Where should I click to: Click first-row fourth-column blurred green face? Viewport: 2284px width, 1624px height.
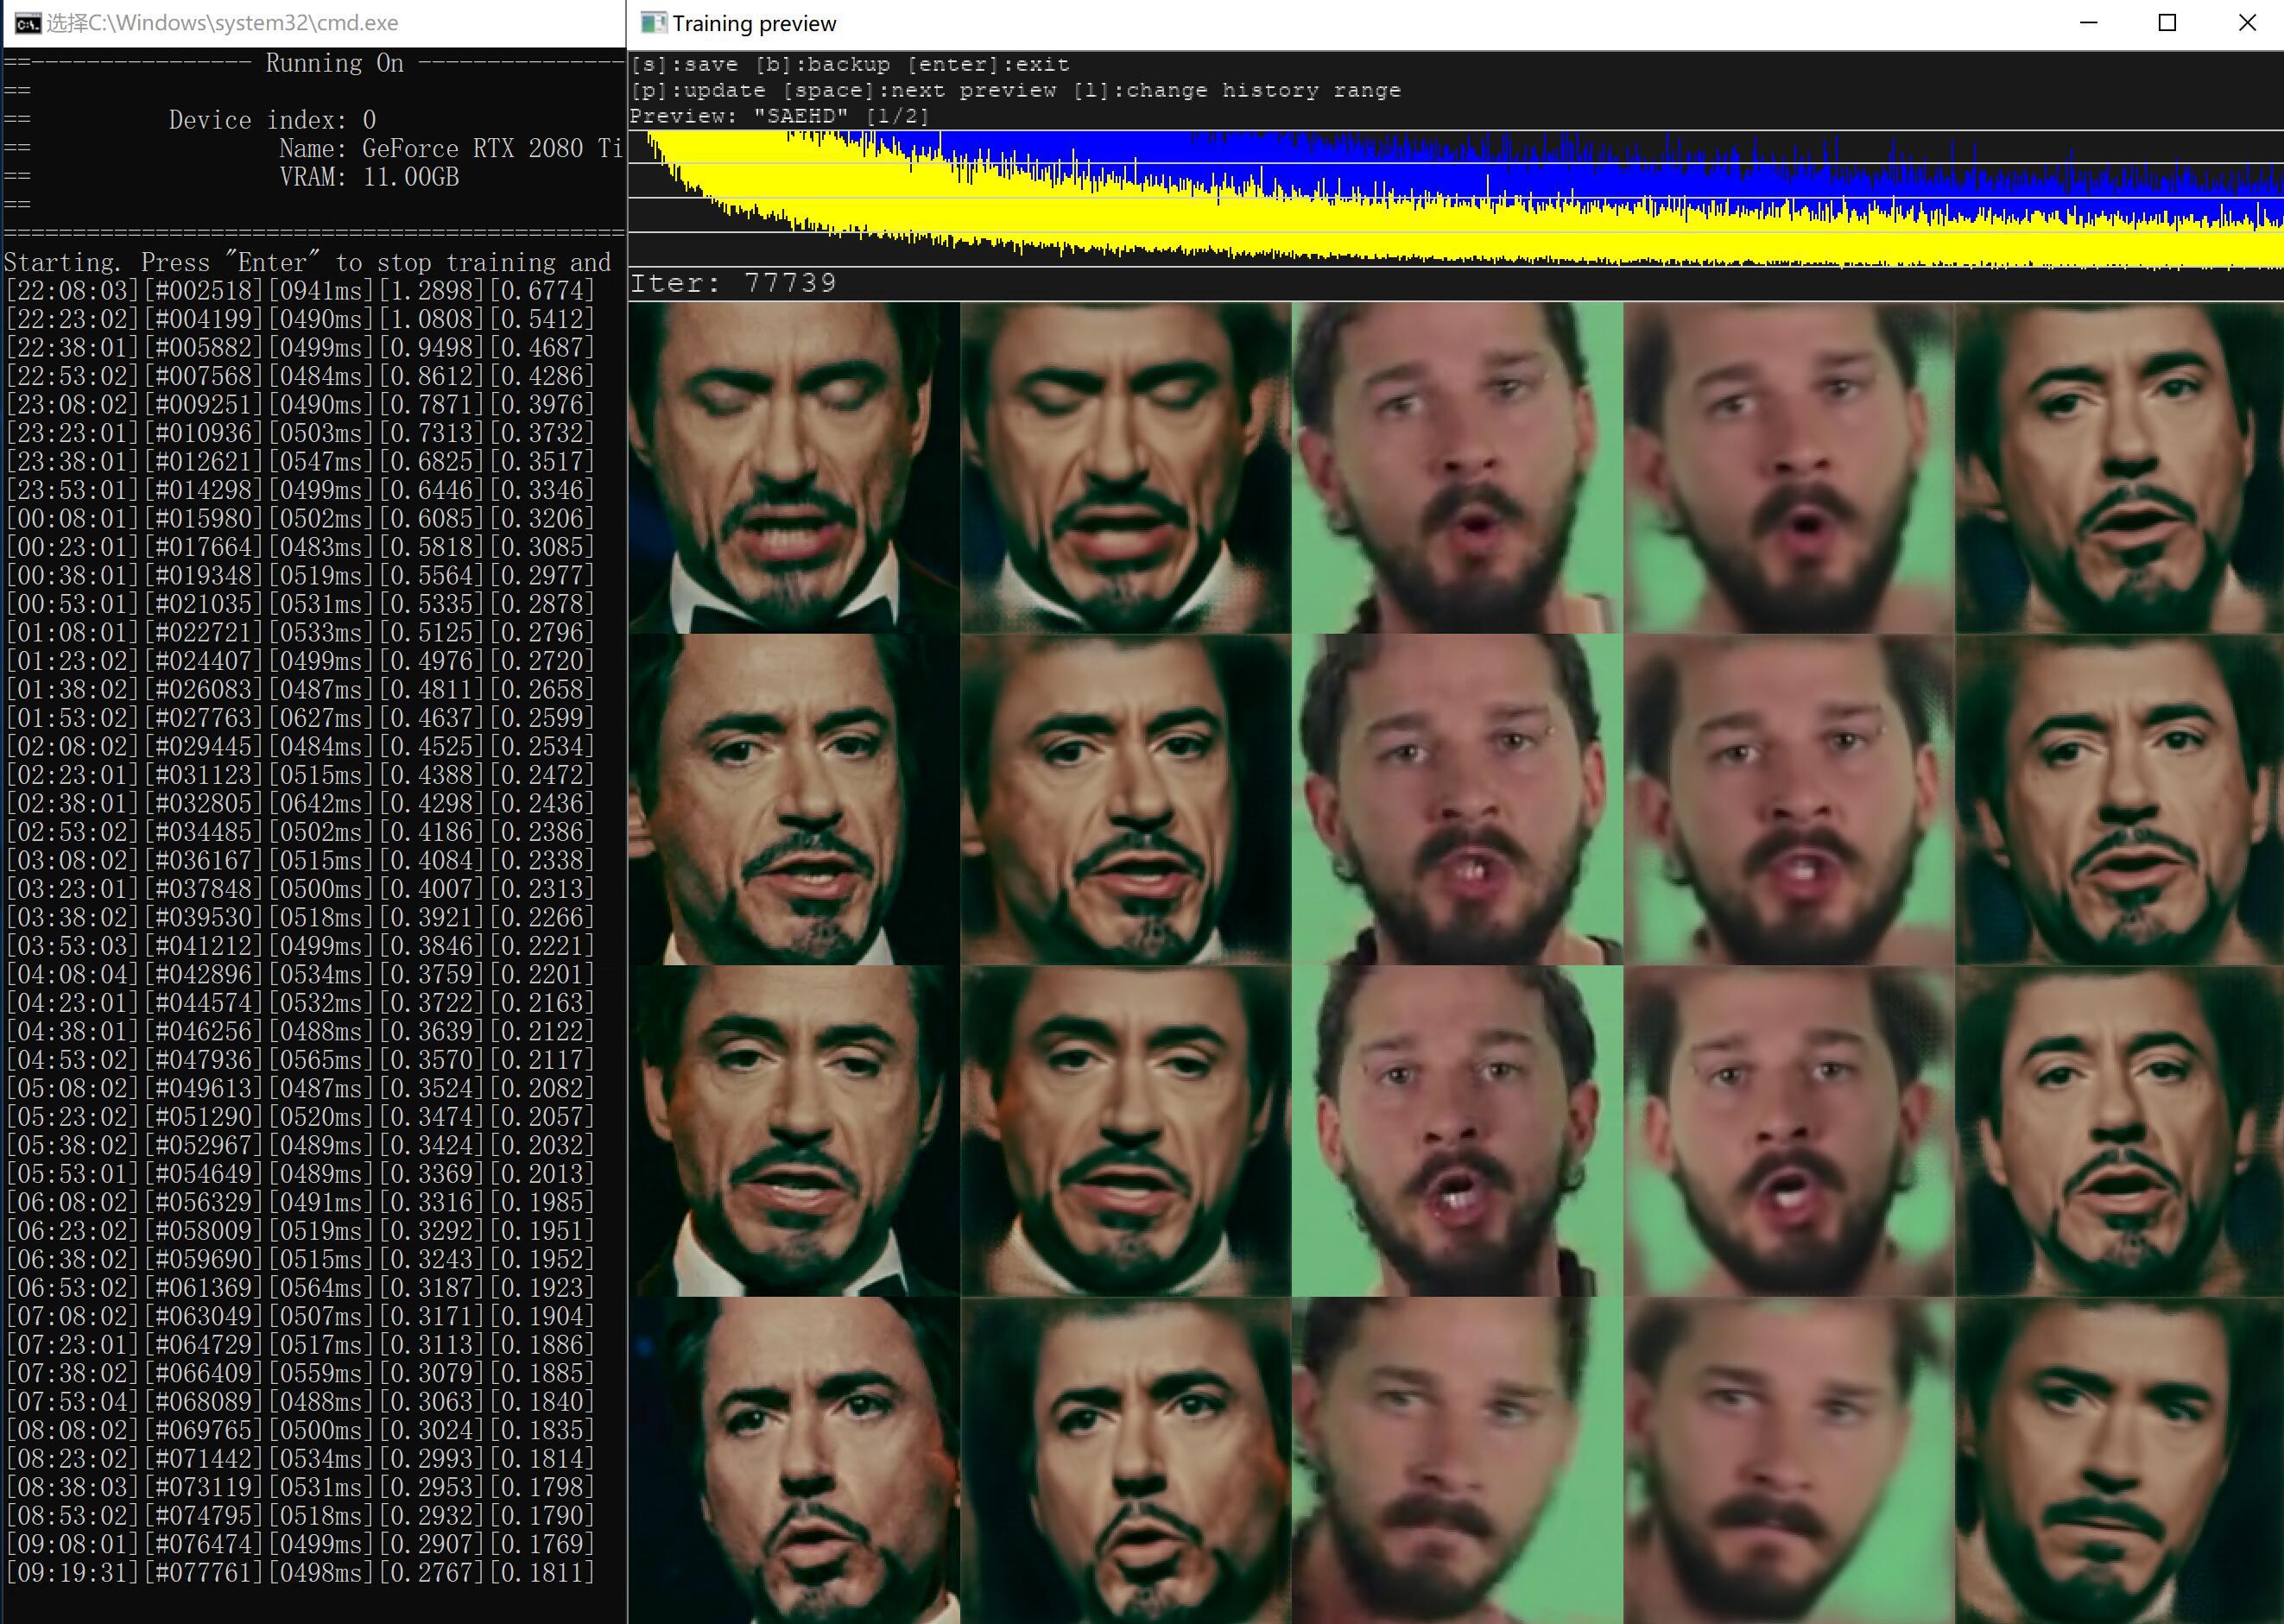tap(1790, 468)
